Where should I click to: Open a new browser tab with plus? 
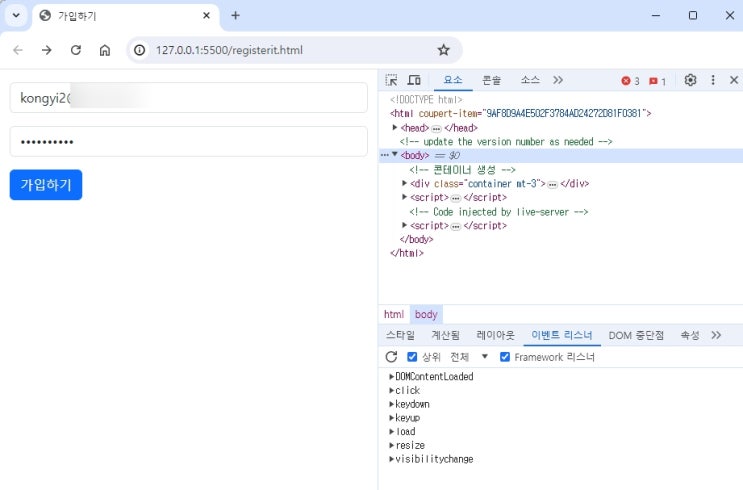pyautogui.click(x=236, y=16)
